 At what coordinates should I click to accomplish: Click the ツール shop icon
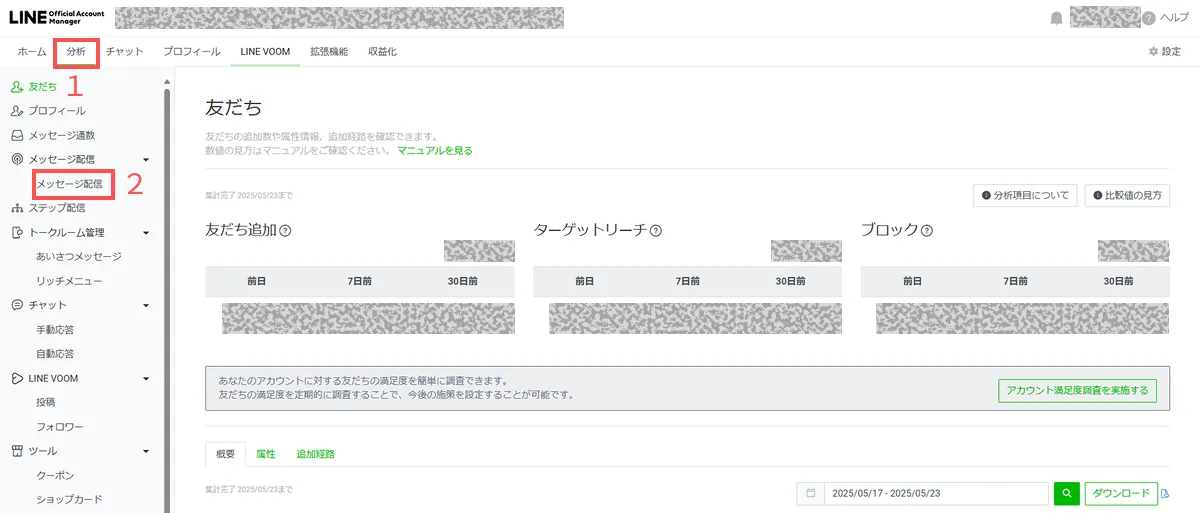pos(17,451)
